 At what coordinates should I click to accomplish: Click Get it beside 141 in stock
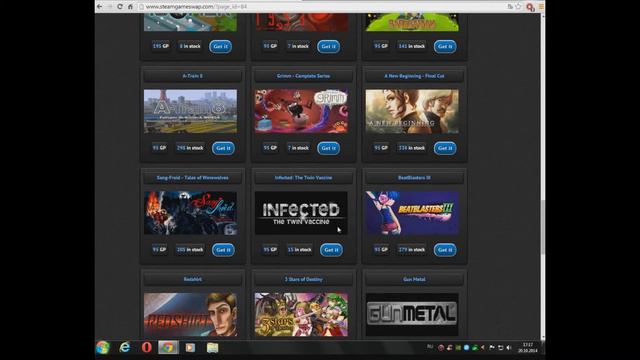click(445, 47)
